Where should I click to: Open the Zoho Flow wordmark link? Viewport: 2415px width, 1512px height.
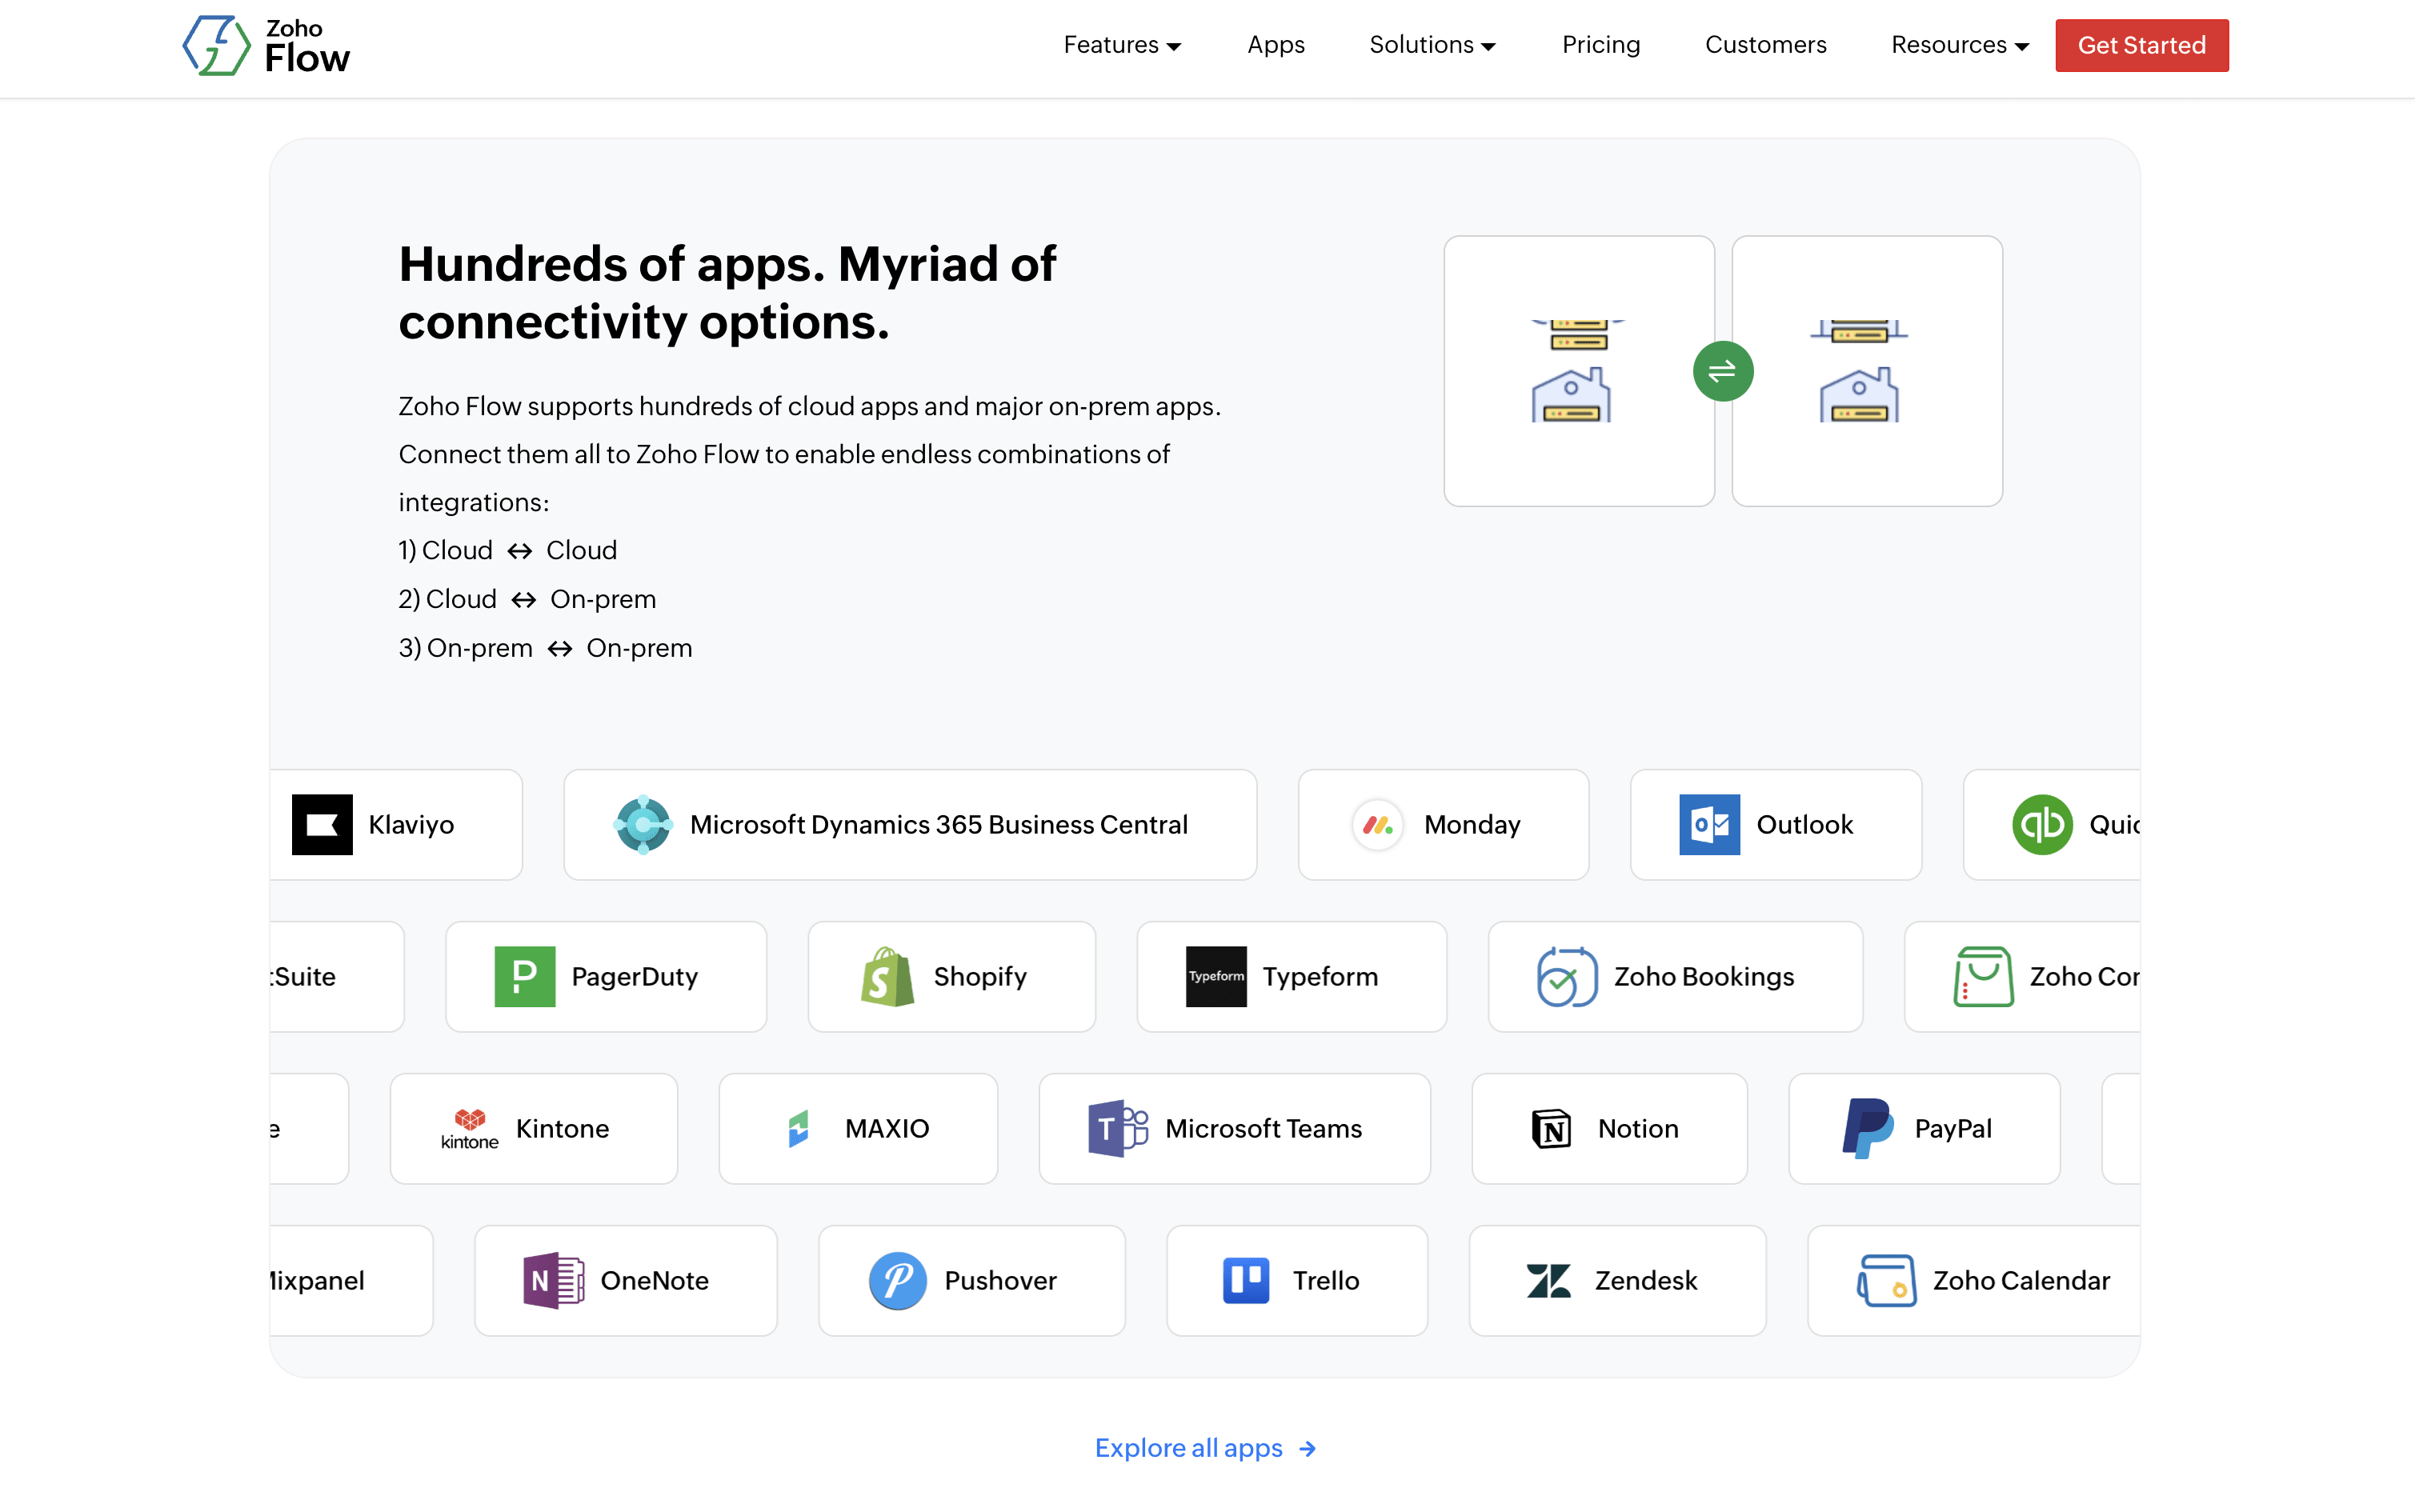pos(307,46)
